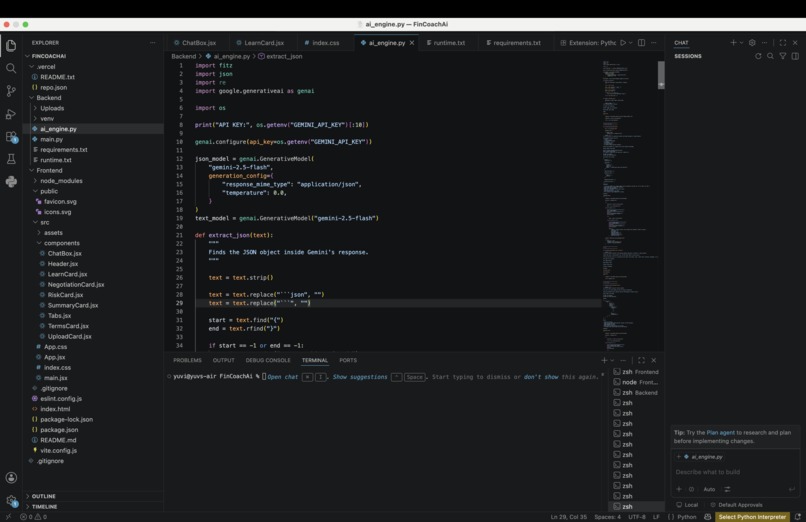Open Source Control view in activity bar

coord(11,91)
